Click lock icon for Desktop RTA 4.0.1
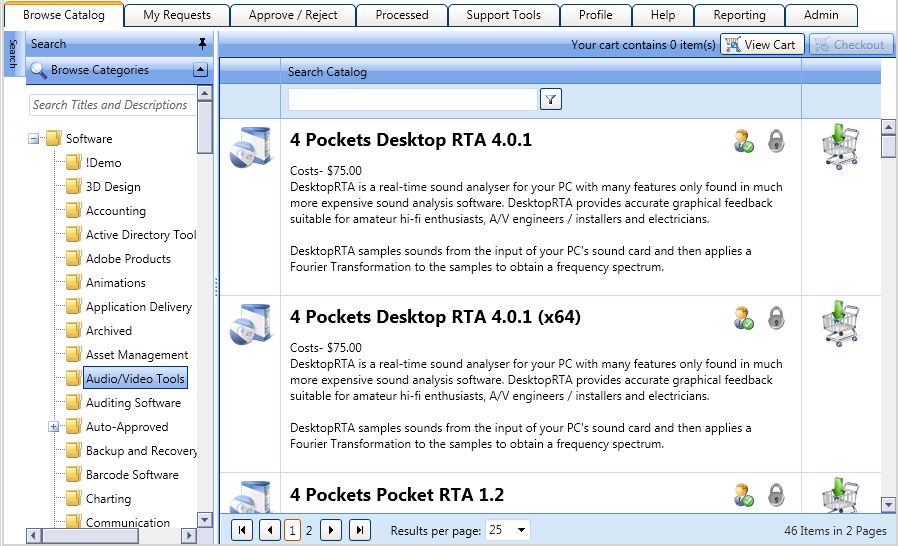The width and height of the screenshot is (898, 546). tap(776, 141)
